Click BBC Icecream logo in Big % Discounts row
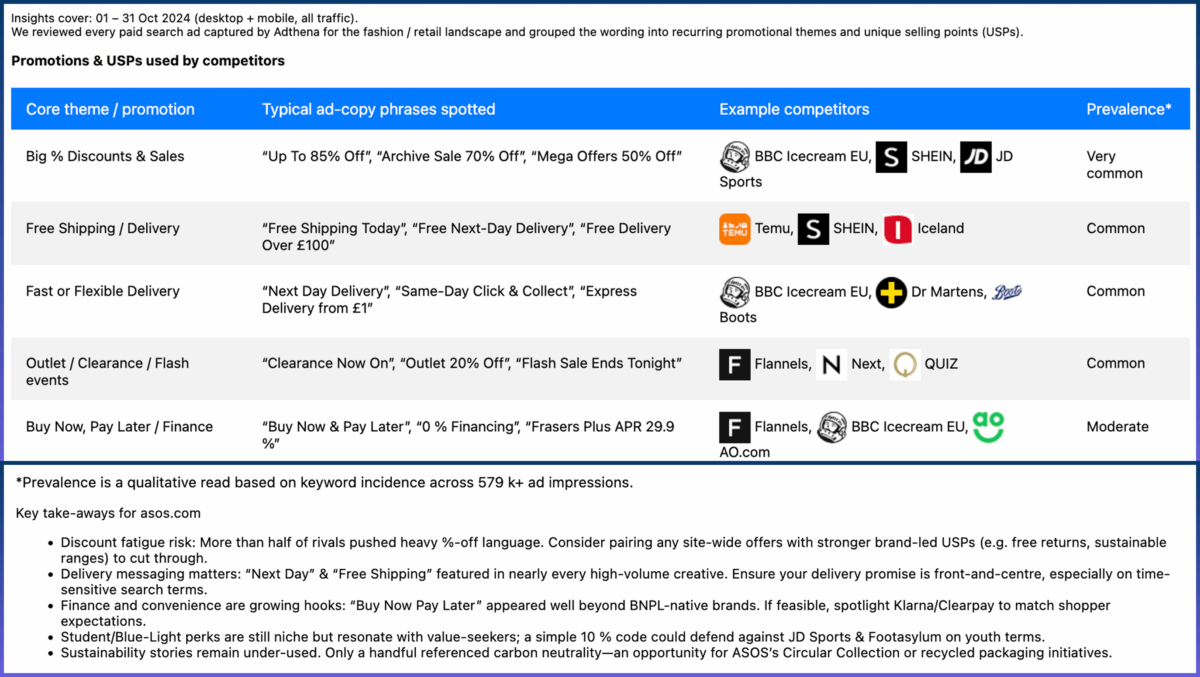This screenshot has width=1200, height=677. coord(735,157)
